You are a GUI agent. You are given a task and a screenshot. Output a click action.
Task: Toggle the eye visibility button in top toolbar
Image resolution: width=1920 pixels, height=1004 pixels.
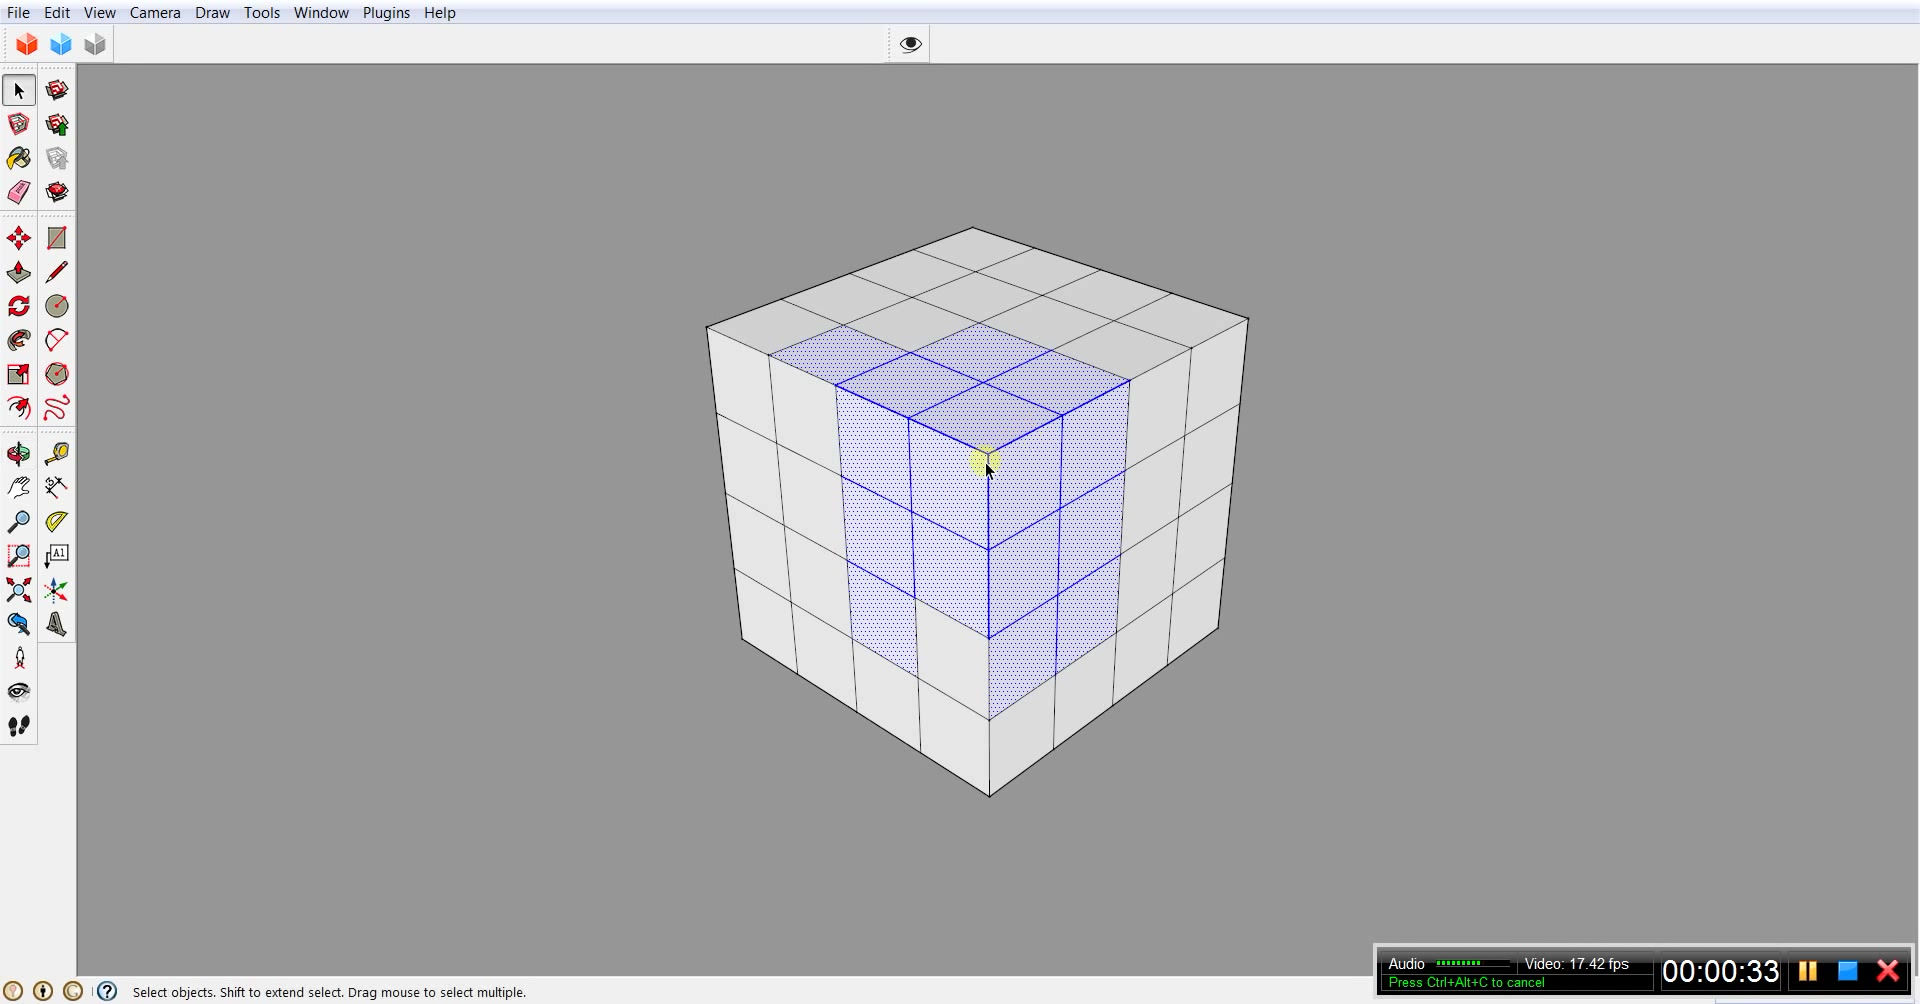coord(910,44)
